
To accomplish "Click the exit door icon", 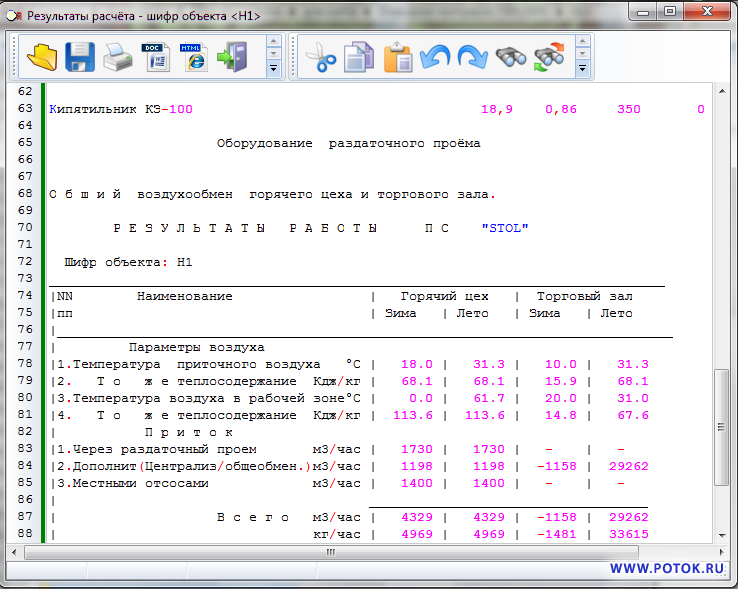I will pos(232,57).
